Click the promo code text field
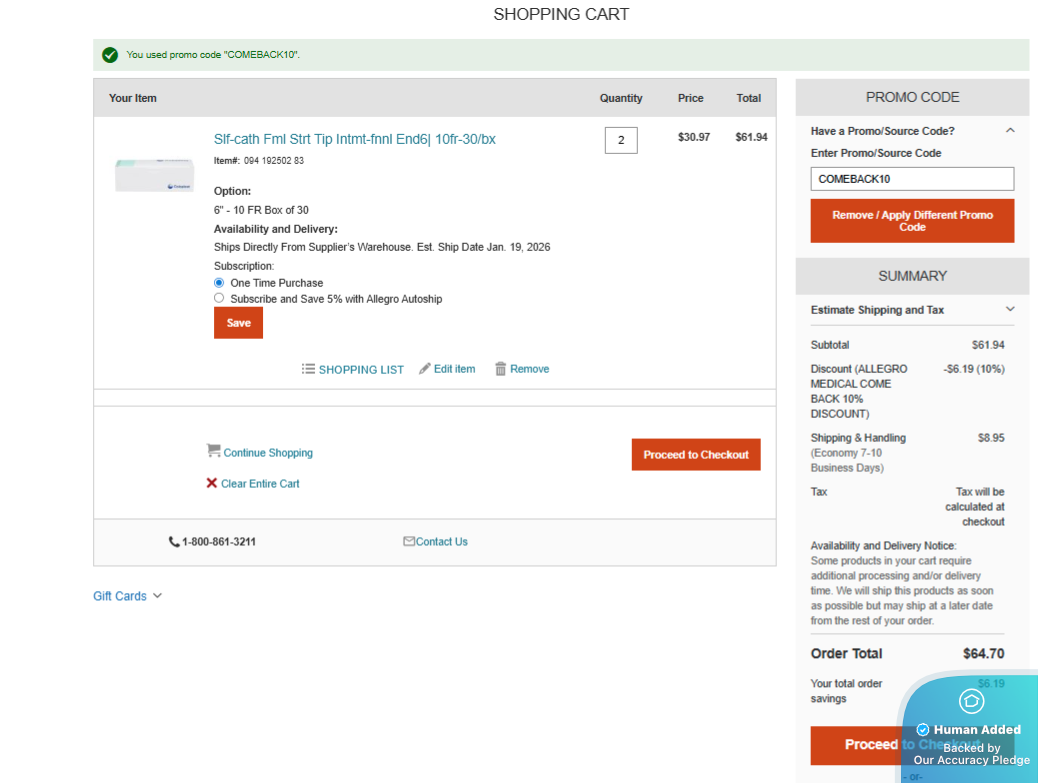Image resolution: width=1038 pixels, height=783 pixels. (x=912, y=179)
